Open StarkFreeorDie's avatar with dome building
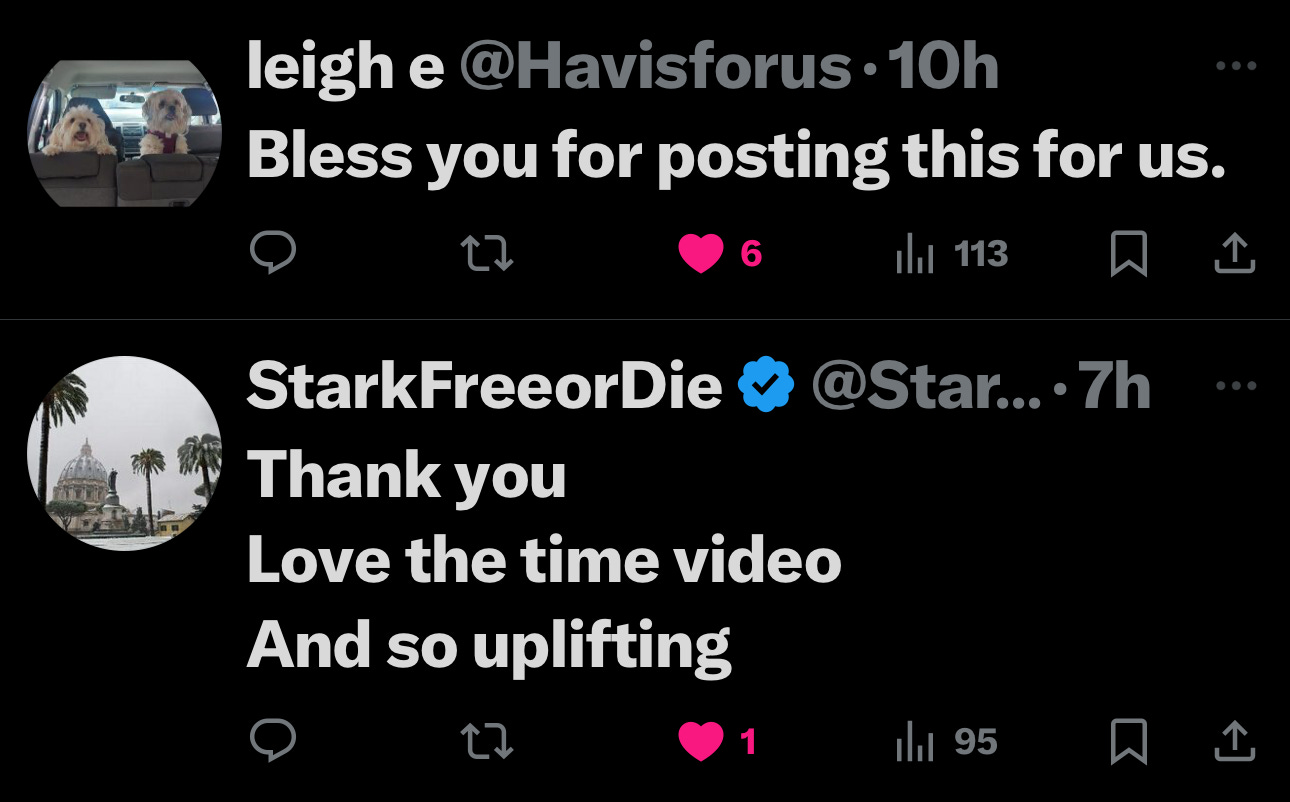Viewport: 1290px width, 802px height. click(124, 453)
